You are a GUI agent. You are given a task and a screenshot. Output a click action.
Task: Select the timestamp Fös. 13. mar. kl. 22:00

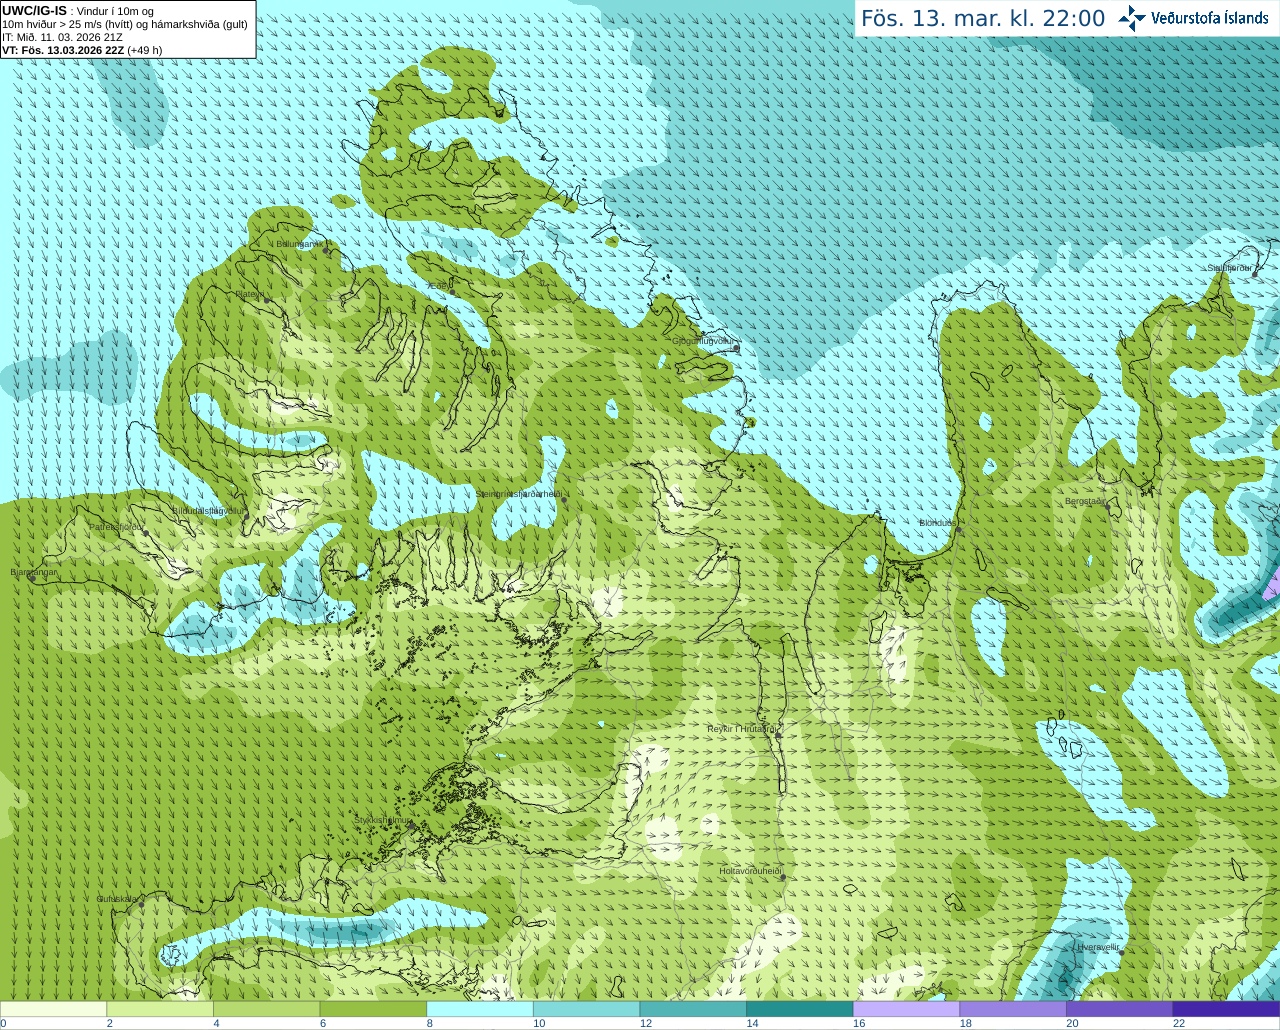click(x=983, y=18)
